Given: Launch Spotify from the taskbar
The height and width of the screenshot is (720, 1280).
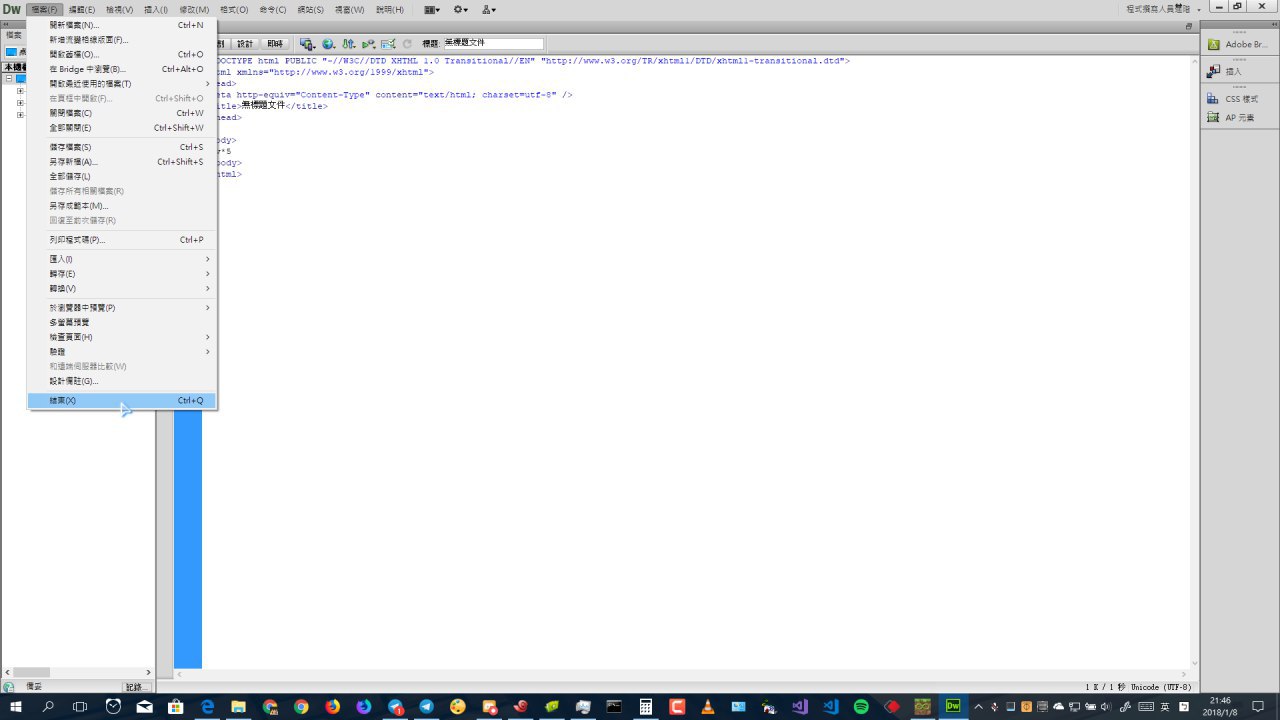Looking at the screenshot, I should pos(861,706).
